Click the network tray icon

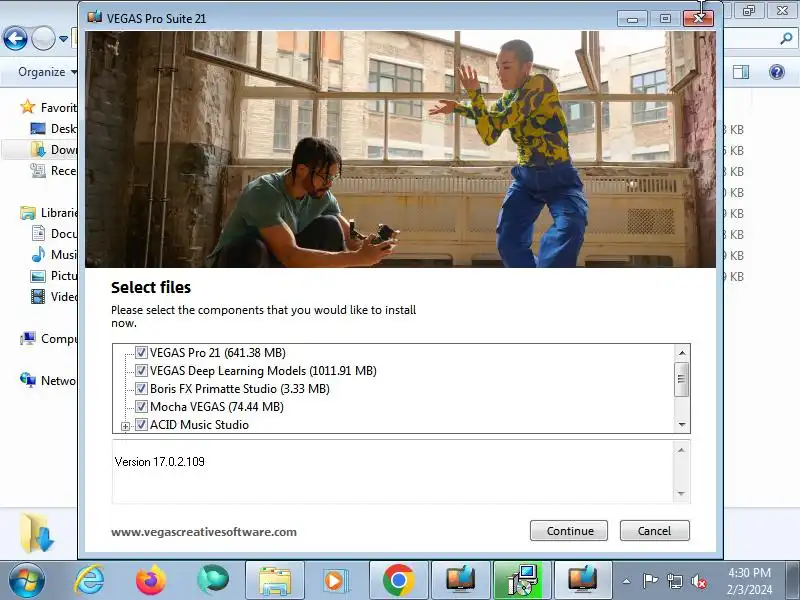pyautogui.click(x=674, y=581)
